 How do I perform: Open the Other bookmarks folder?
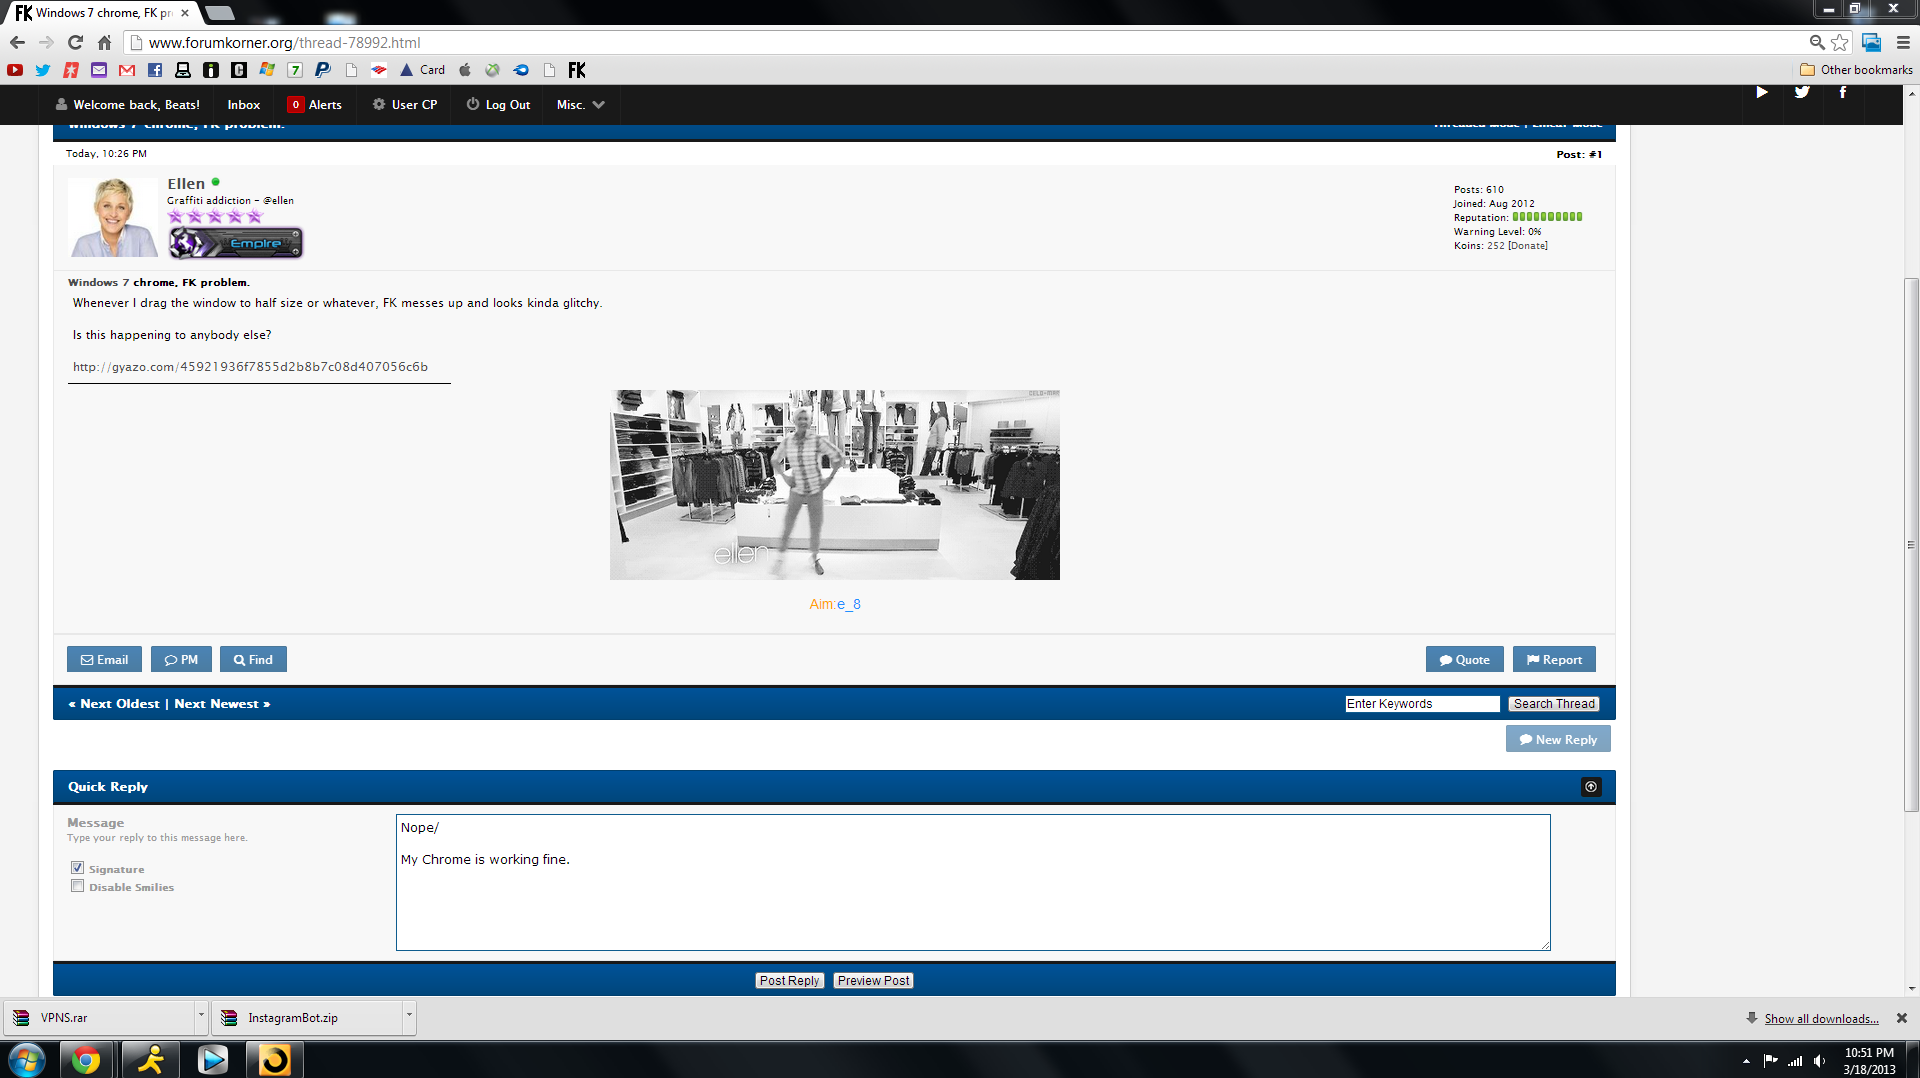click(1856, 70)
